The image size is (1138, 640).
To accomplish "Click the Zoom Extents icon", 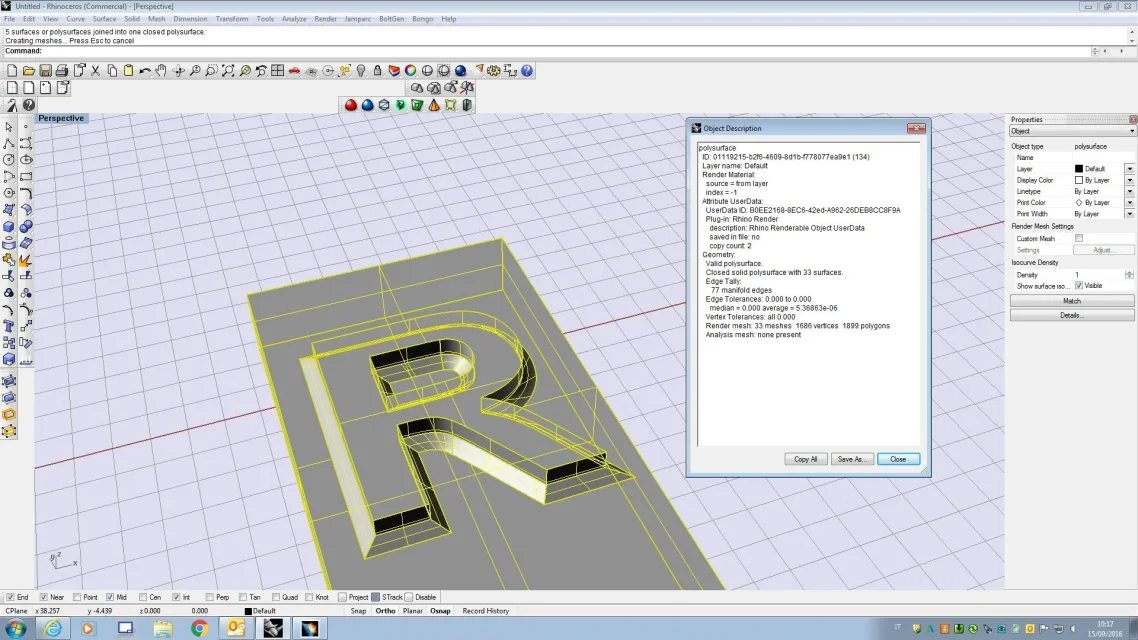I will (x=228, y=70).
